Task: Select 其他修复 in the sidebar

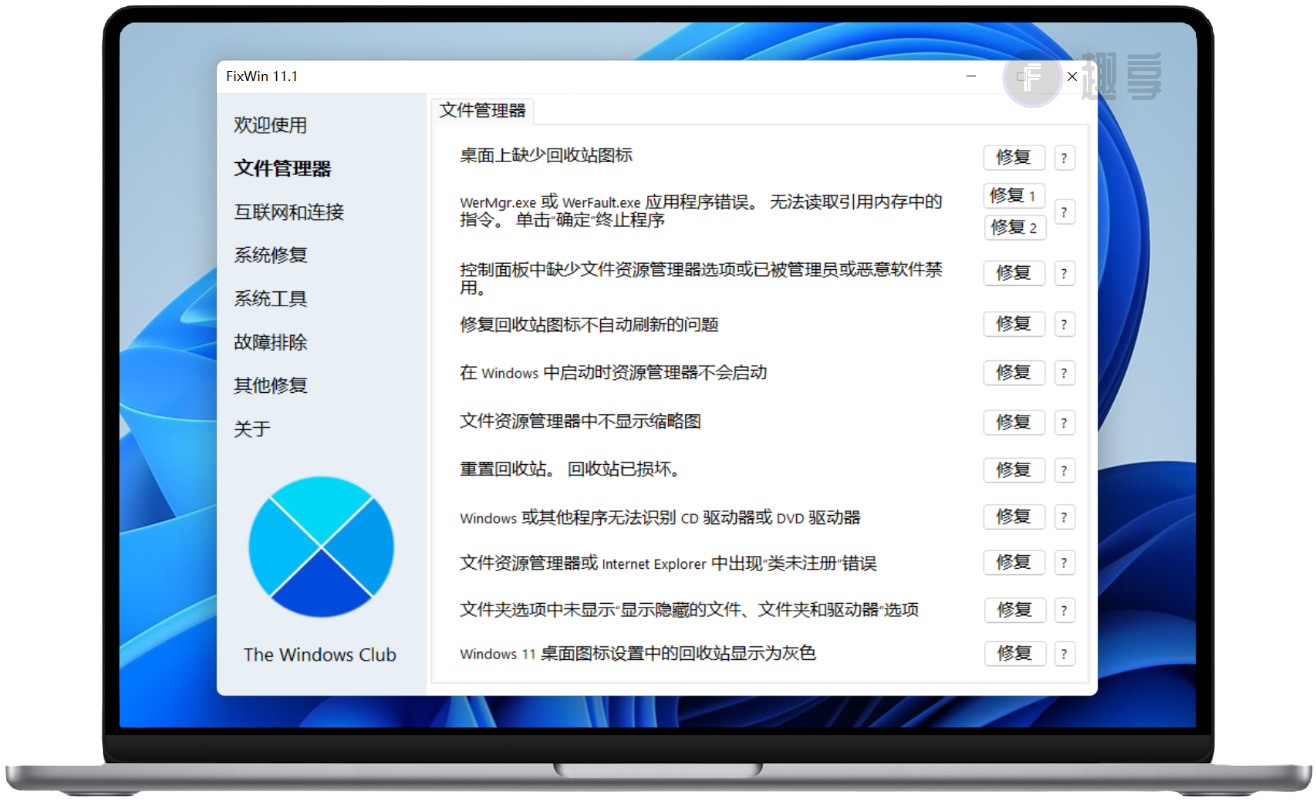Action: [270, 385]
